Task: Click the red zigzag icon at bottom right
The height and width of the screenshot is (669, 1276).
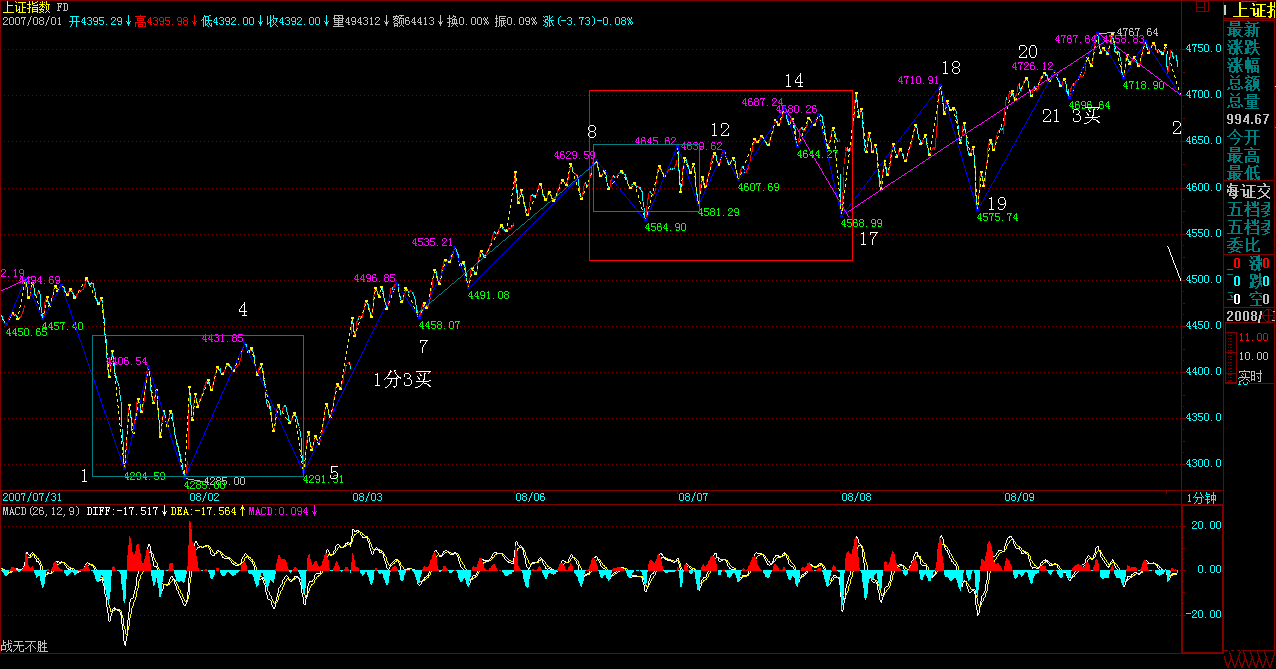Action: pos(1248,661)
